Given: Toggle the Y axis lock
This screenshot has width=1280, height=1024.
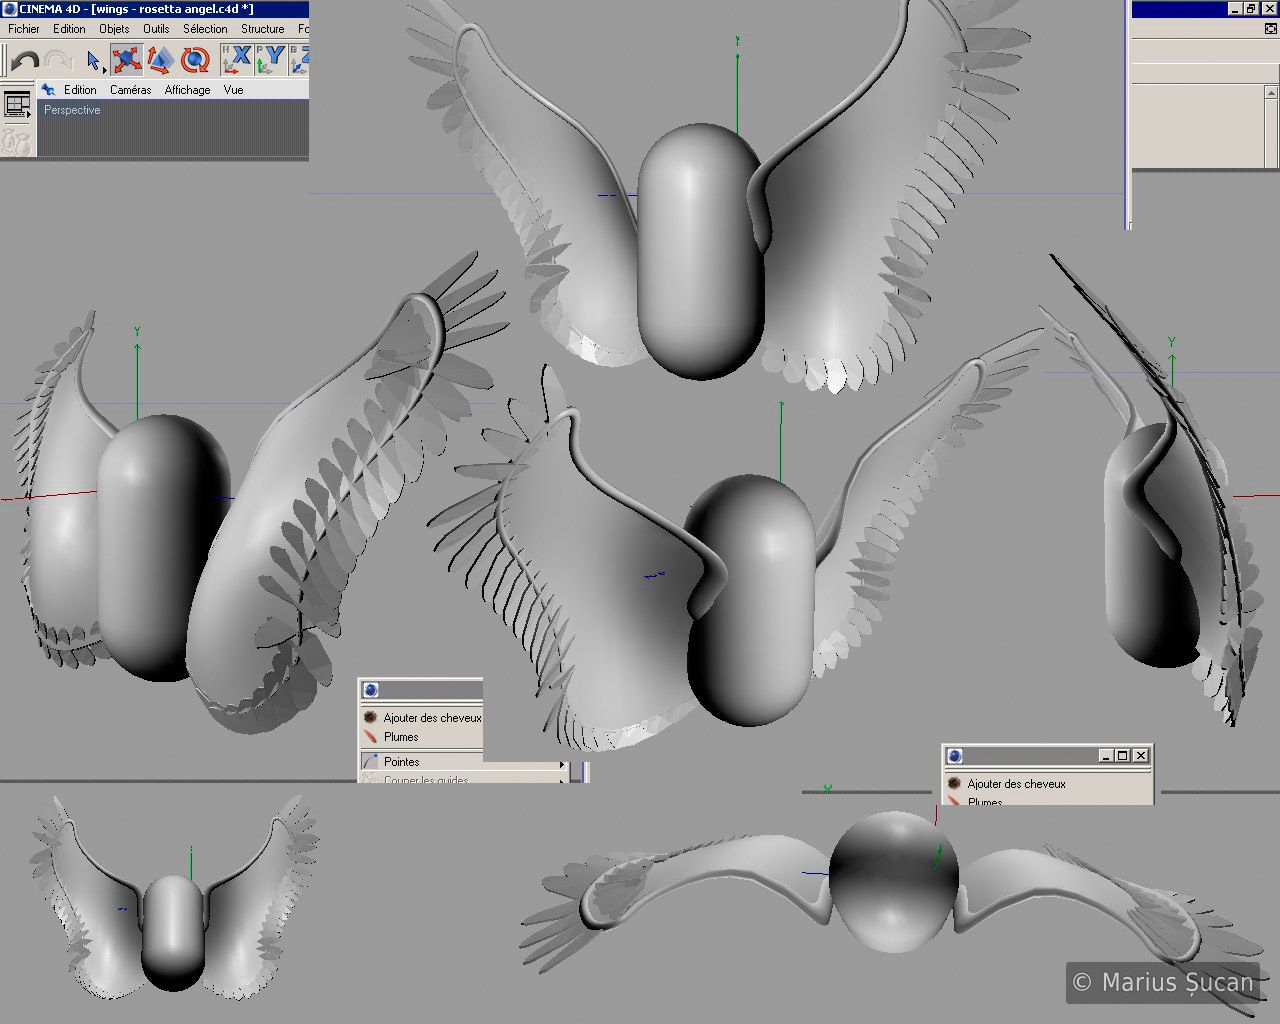Looking at the screenshot, I should point(270,60).
